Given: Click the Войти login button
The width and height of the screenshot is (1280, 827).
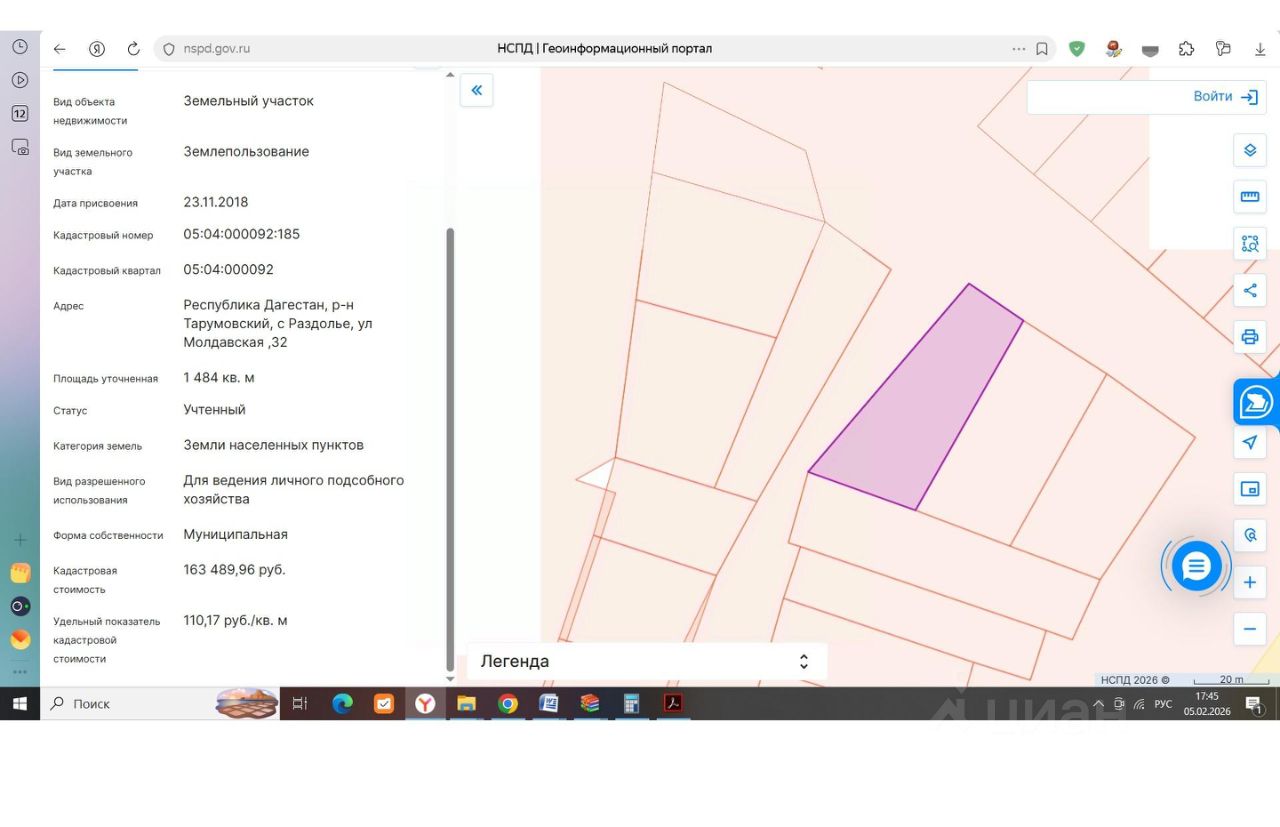Looking at the screenshot, I should pyautogui.click(x=1225, y=97).
